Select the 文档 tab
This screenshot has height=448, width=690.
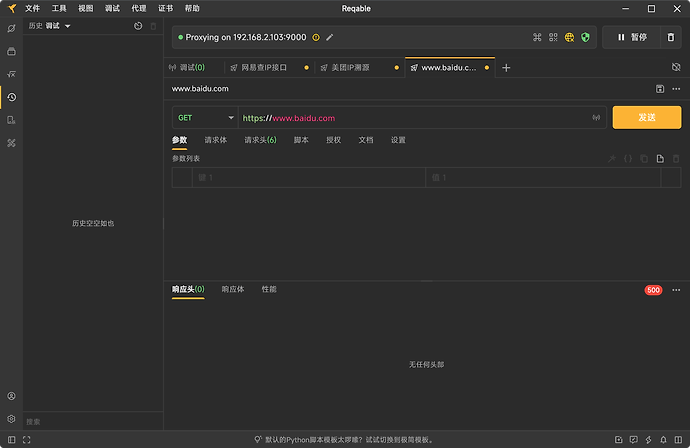click(366, 140)
